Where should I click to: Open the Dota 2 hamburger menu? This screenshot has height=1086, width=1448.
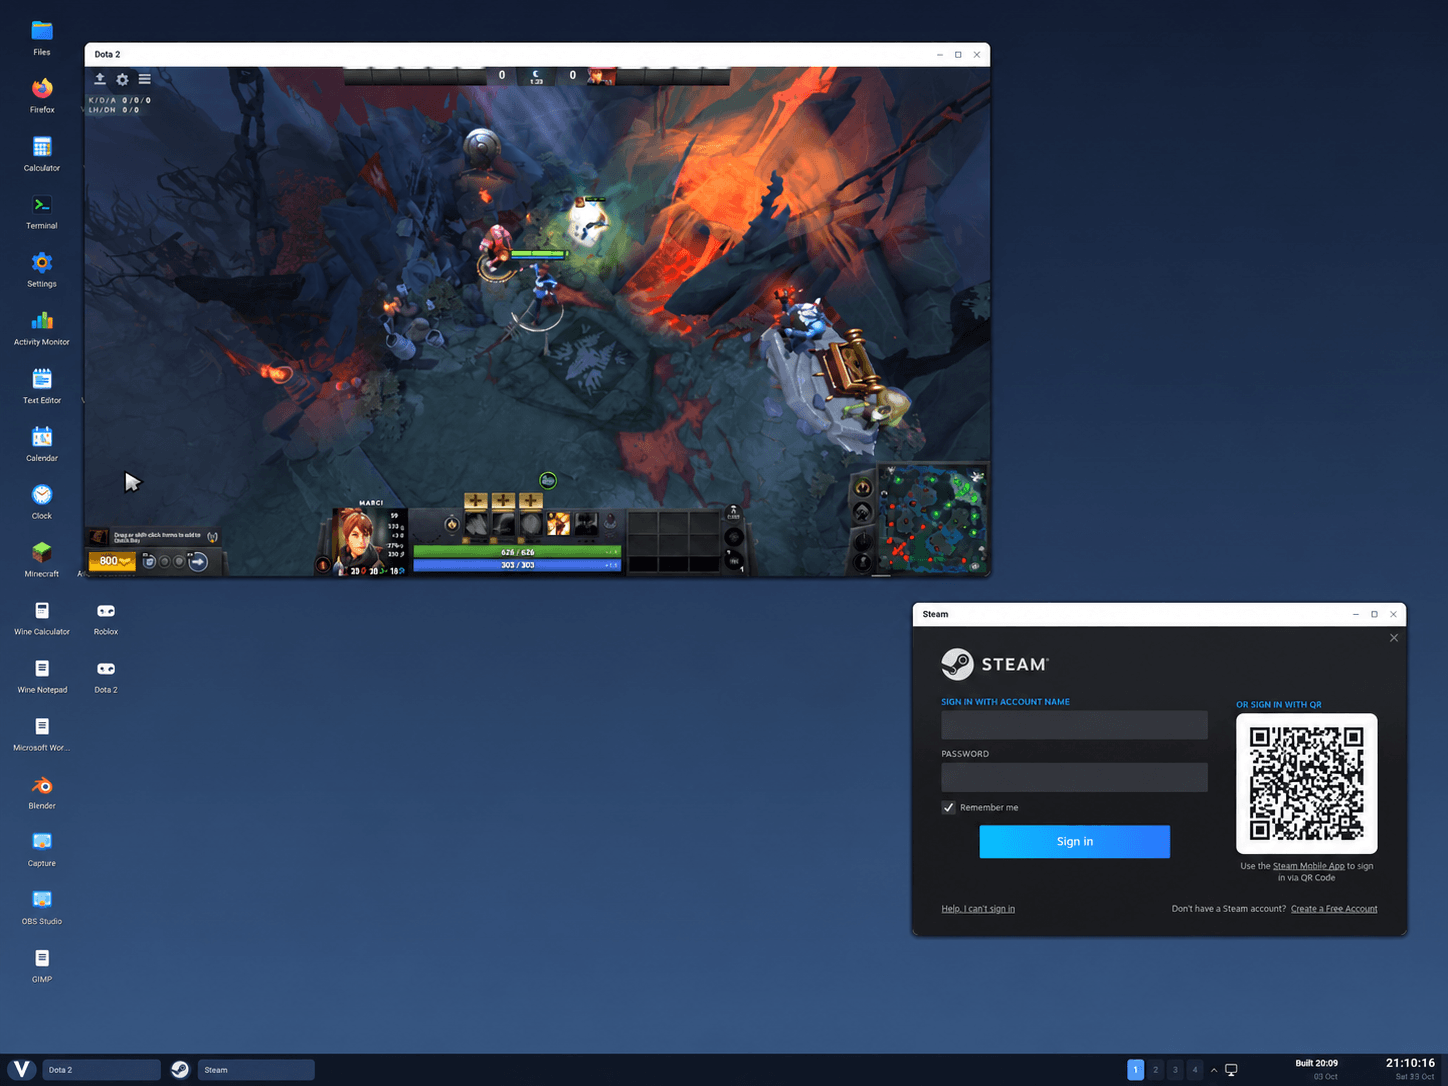[x=145, y=79]
